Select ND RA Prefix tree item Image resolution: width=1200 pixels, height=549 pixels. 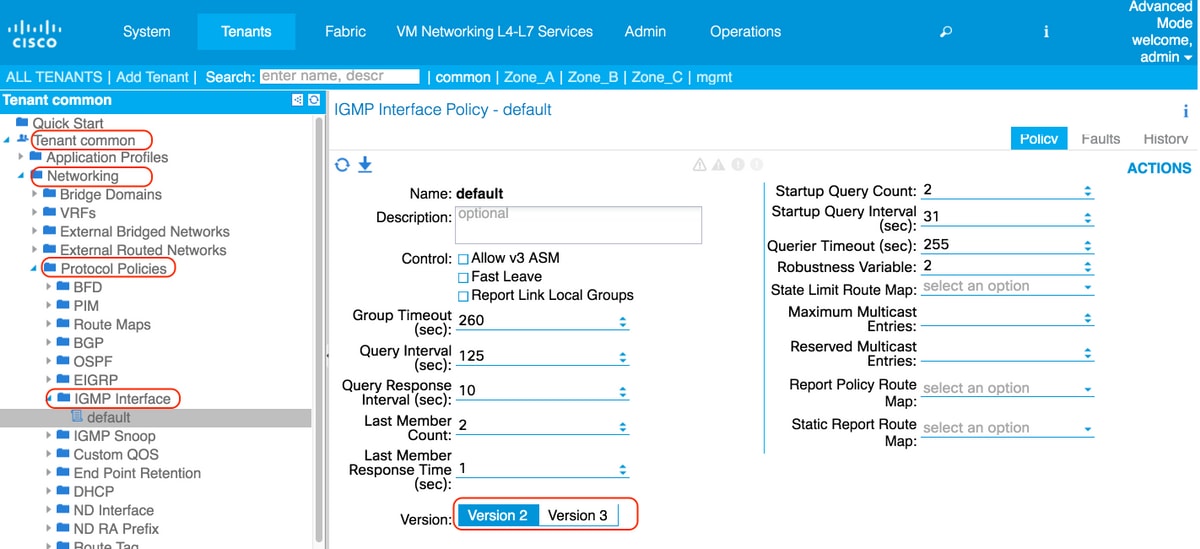pos(116,528)
